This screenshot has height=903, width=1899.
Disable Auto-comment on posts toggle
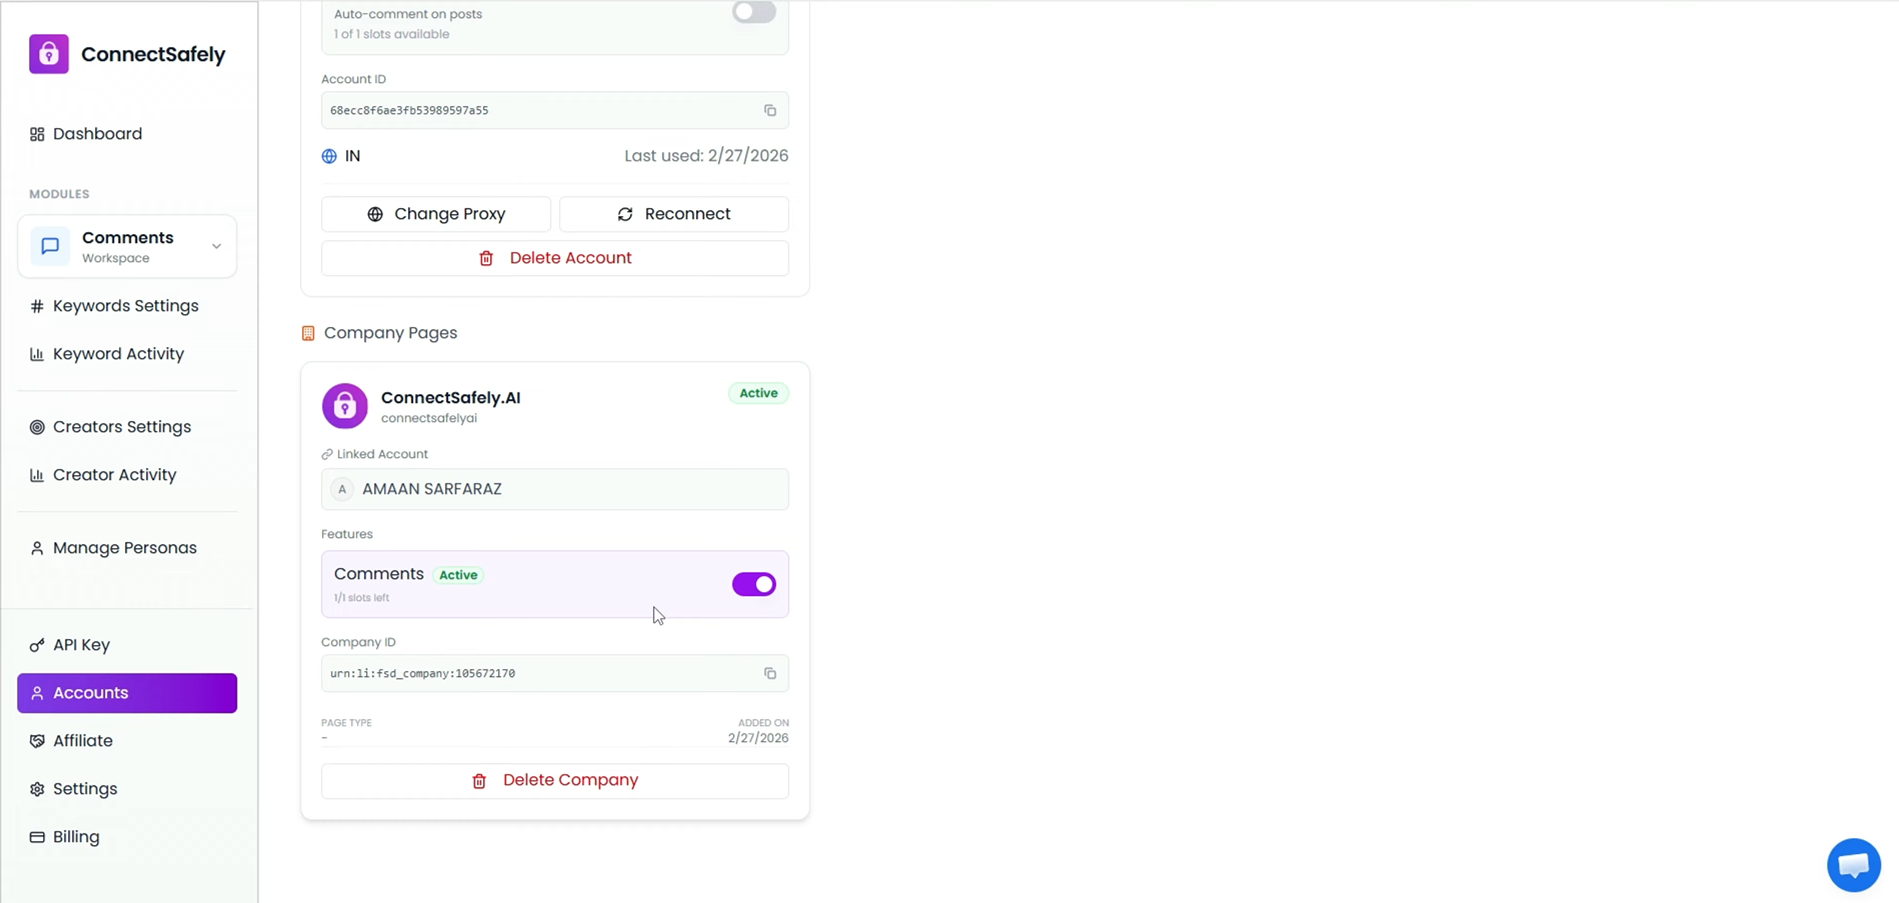coord(753,11)
